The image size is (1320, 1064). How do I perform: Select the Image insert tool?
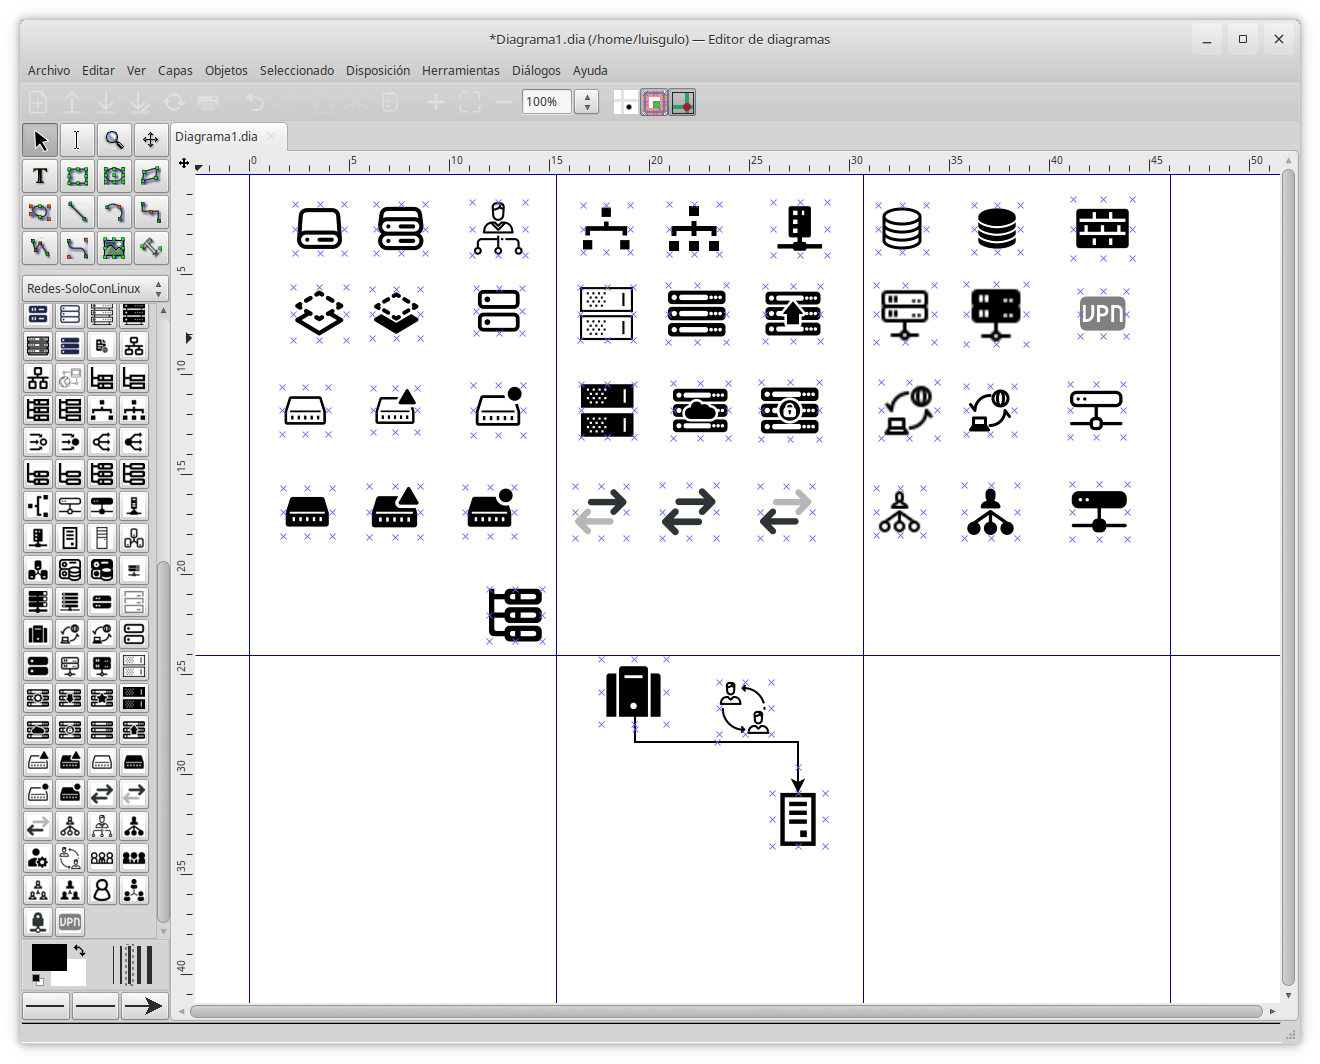tap(114, 247)
